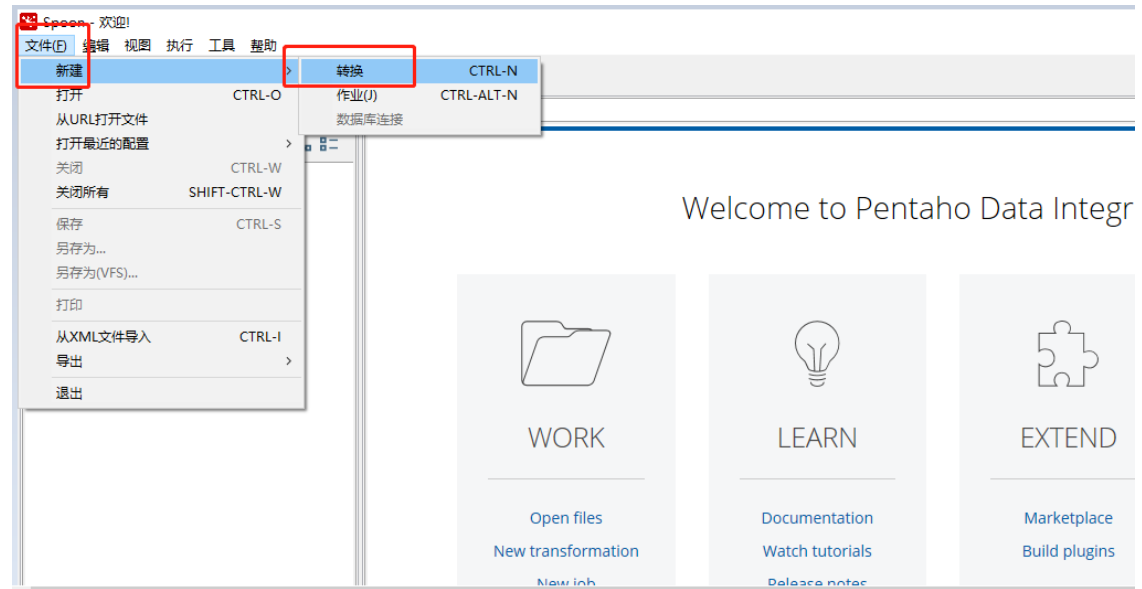Viewport: 1142px width, 589px height.
Task: Open the 文件(F) menu
Action: [x=46, y=46]
